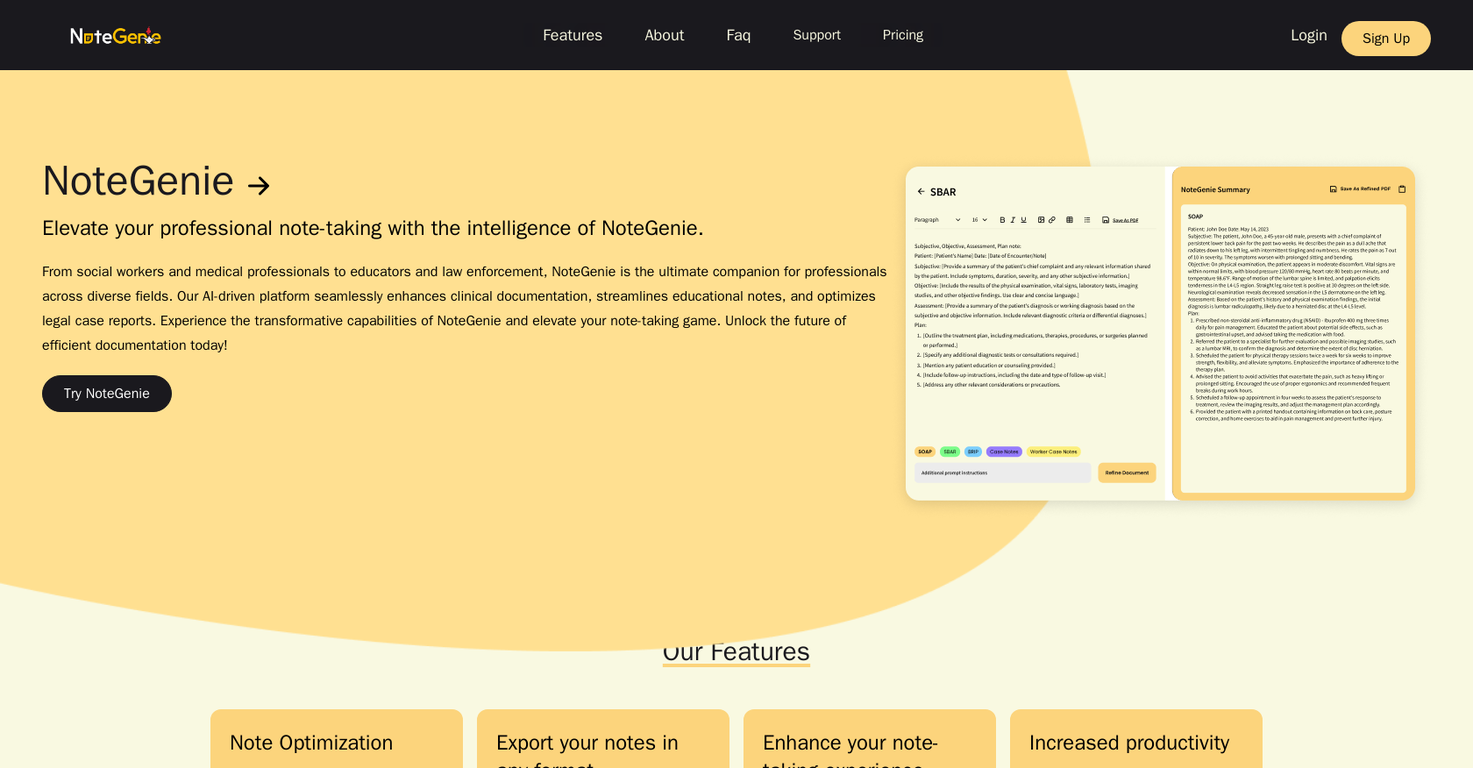Open the Faq navigation item
This screenshot has width=1473, height=768.
(x=738, y=34)
